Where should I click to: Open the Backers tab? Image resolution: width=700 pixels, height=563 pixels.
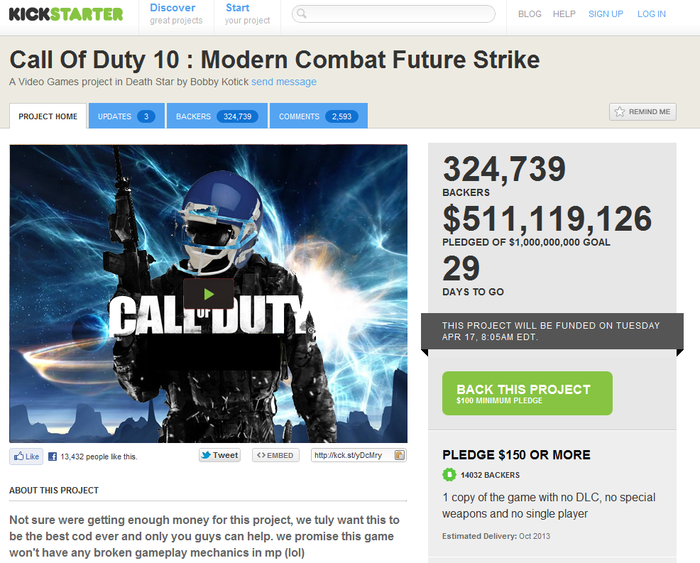216,116
